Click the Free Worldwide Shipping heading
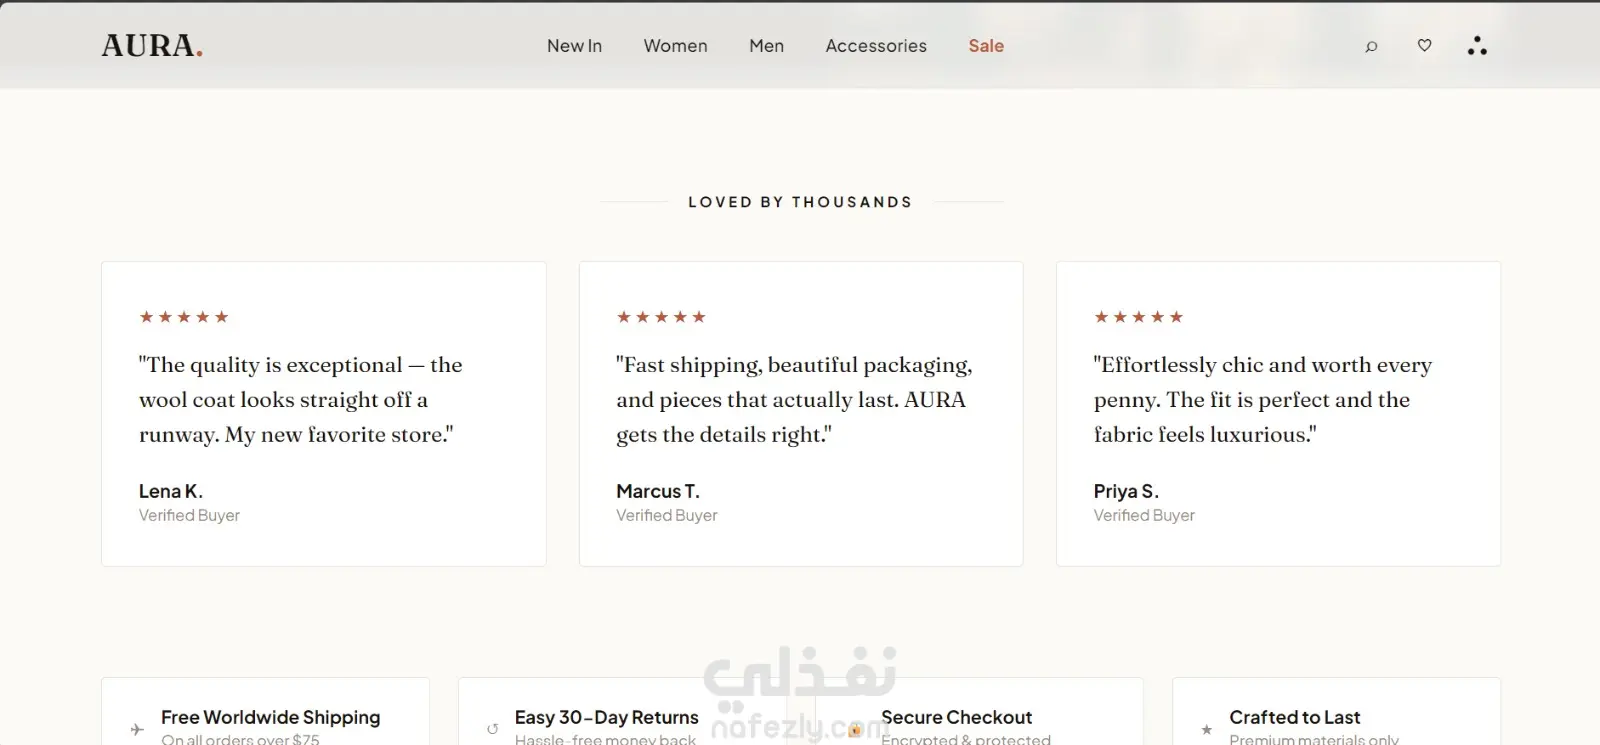 (x=271, y=717)
